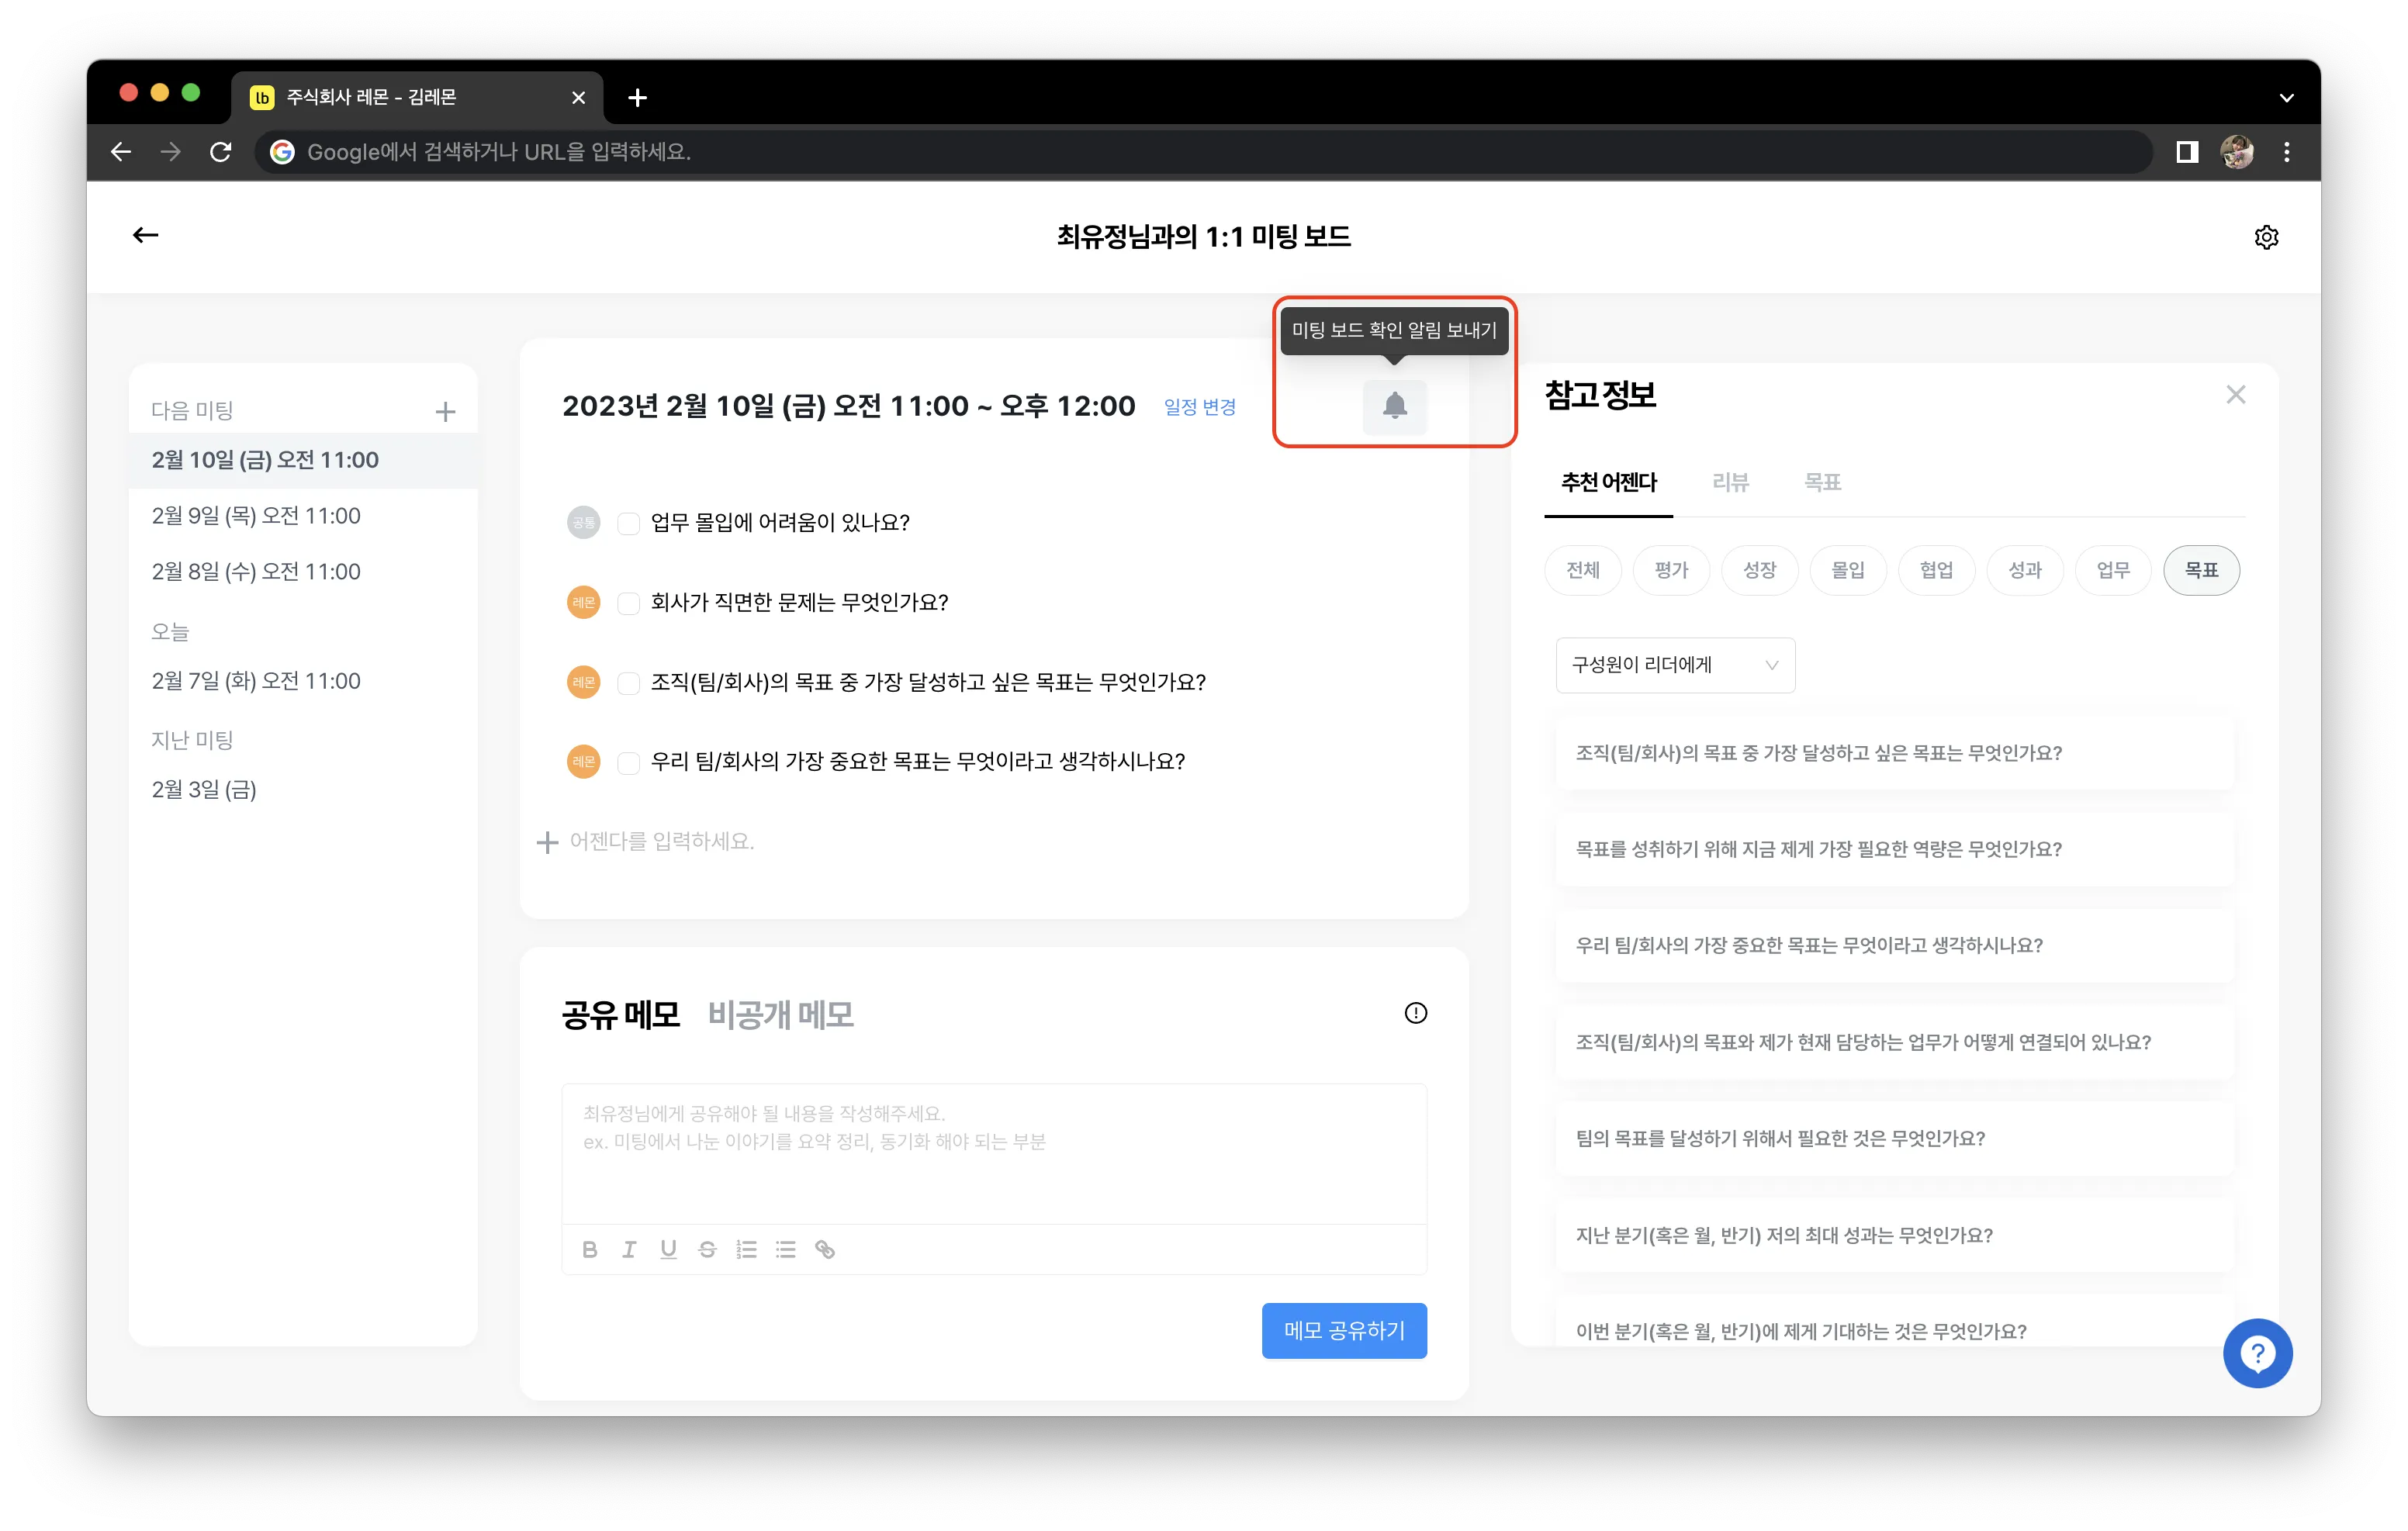This screenshot has height=1531, width=2408.
Task: Add a new meeting with the plus icon next to 다음 미팅
Action: pos(445,411)
